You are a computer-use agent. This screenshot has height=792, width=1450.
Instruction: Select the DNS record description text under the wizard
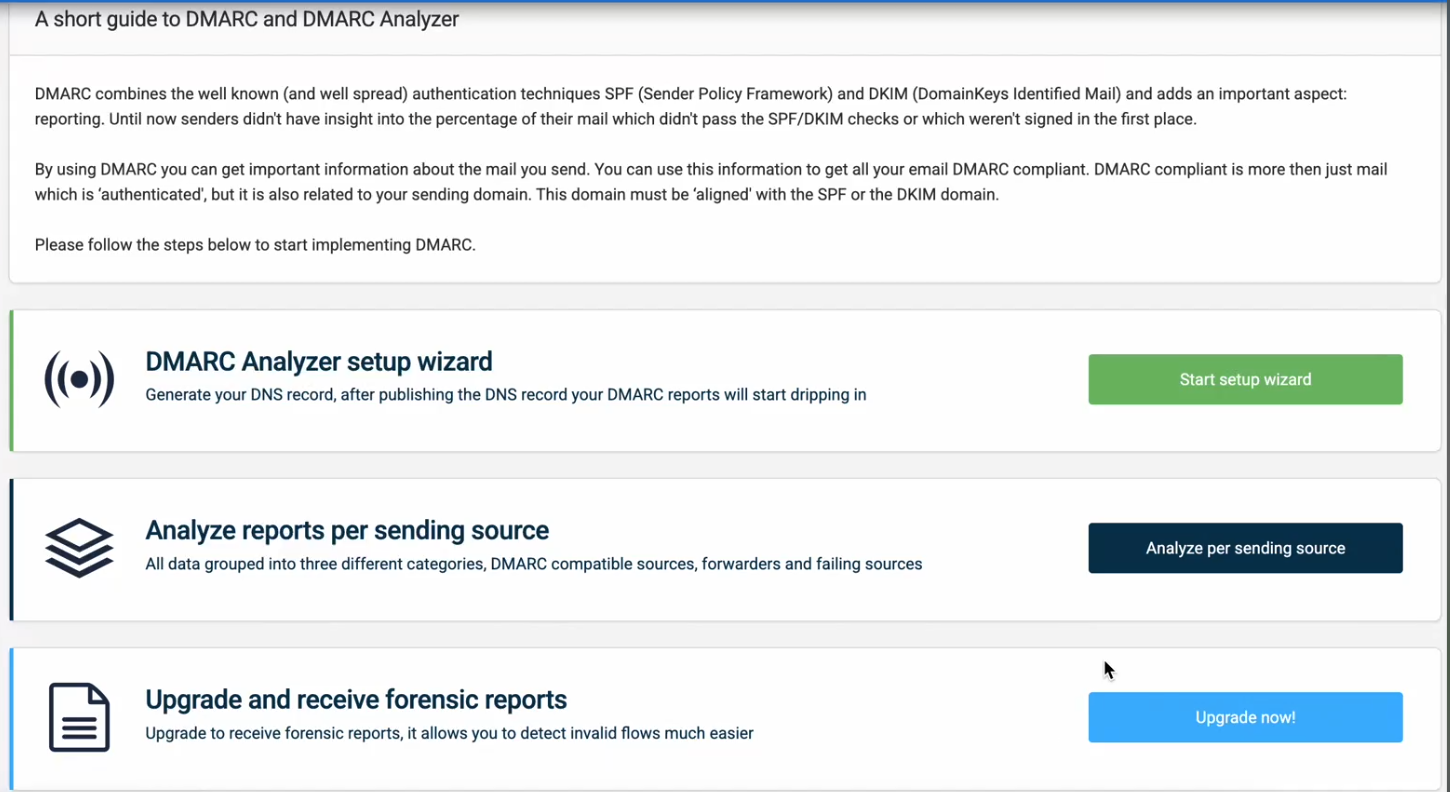505,394
